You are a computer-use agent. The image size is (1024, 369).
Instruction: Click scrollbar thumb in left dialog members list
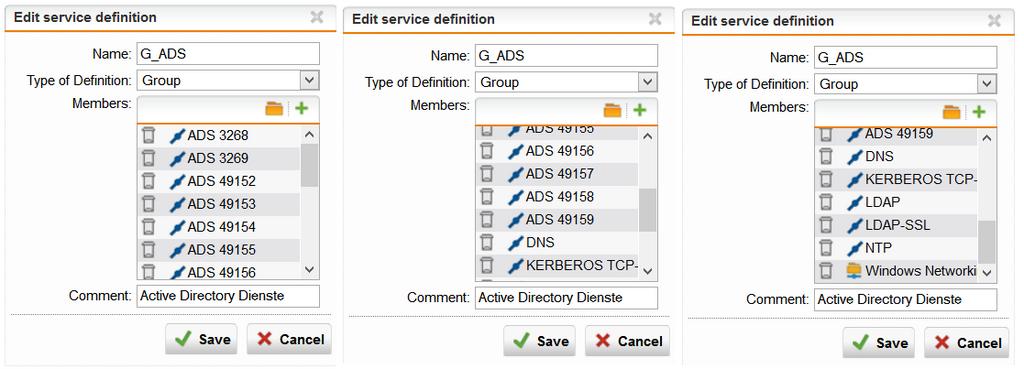tap(310, 165)
